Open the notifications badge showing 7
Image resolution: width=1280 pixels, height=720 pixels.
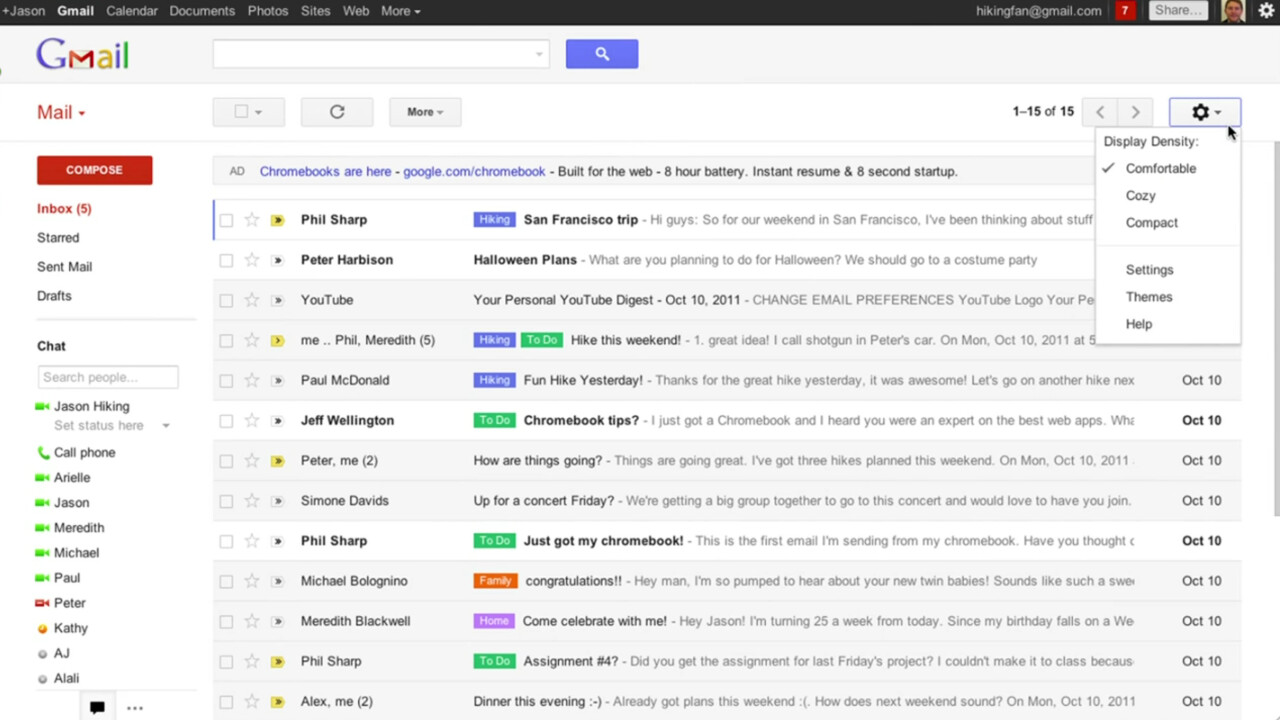pos(1125,11)
